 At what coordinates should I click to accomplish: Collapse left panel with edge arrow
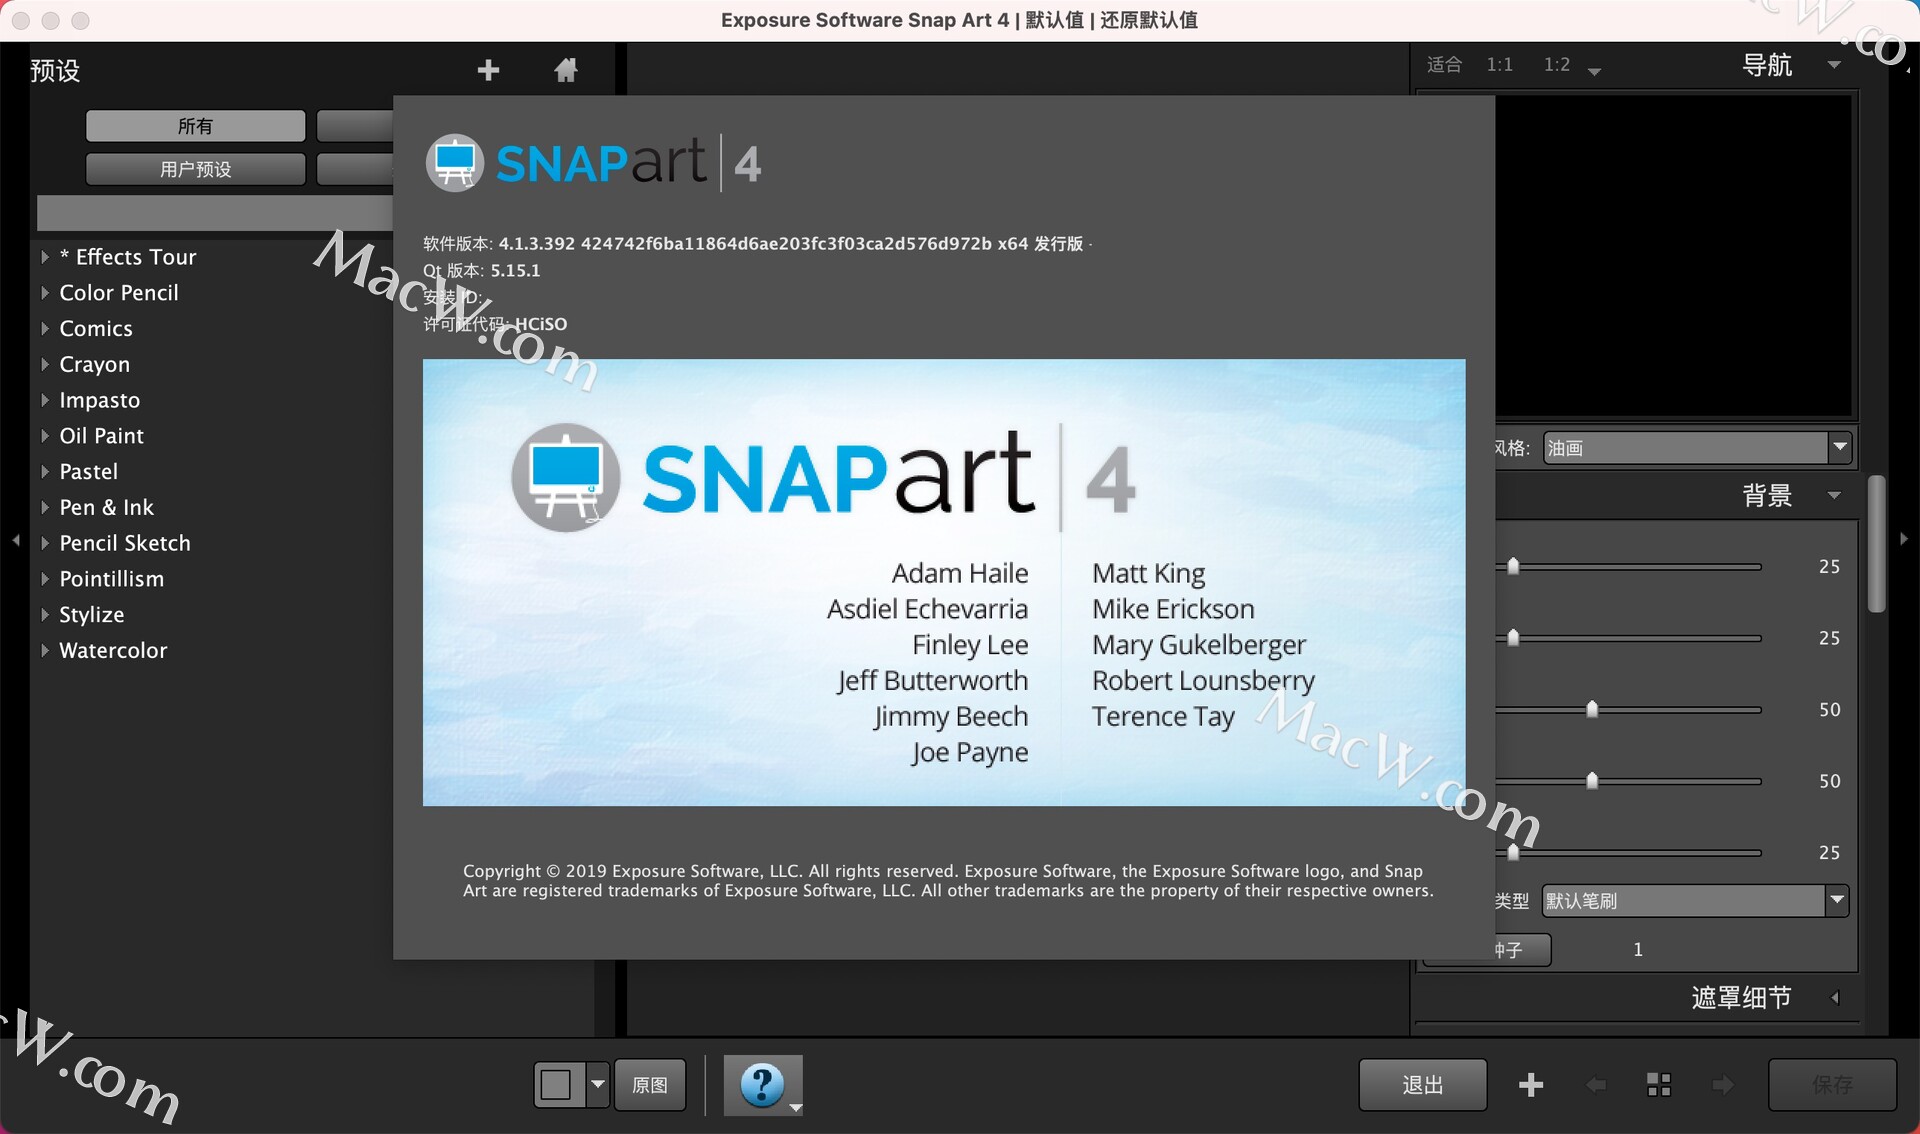click(16, 540)
